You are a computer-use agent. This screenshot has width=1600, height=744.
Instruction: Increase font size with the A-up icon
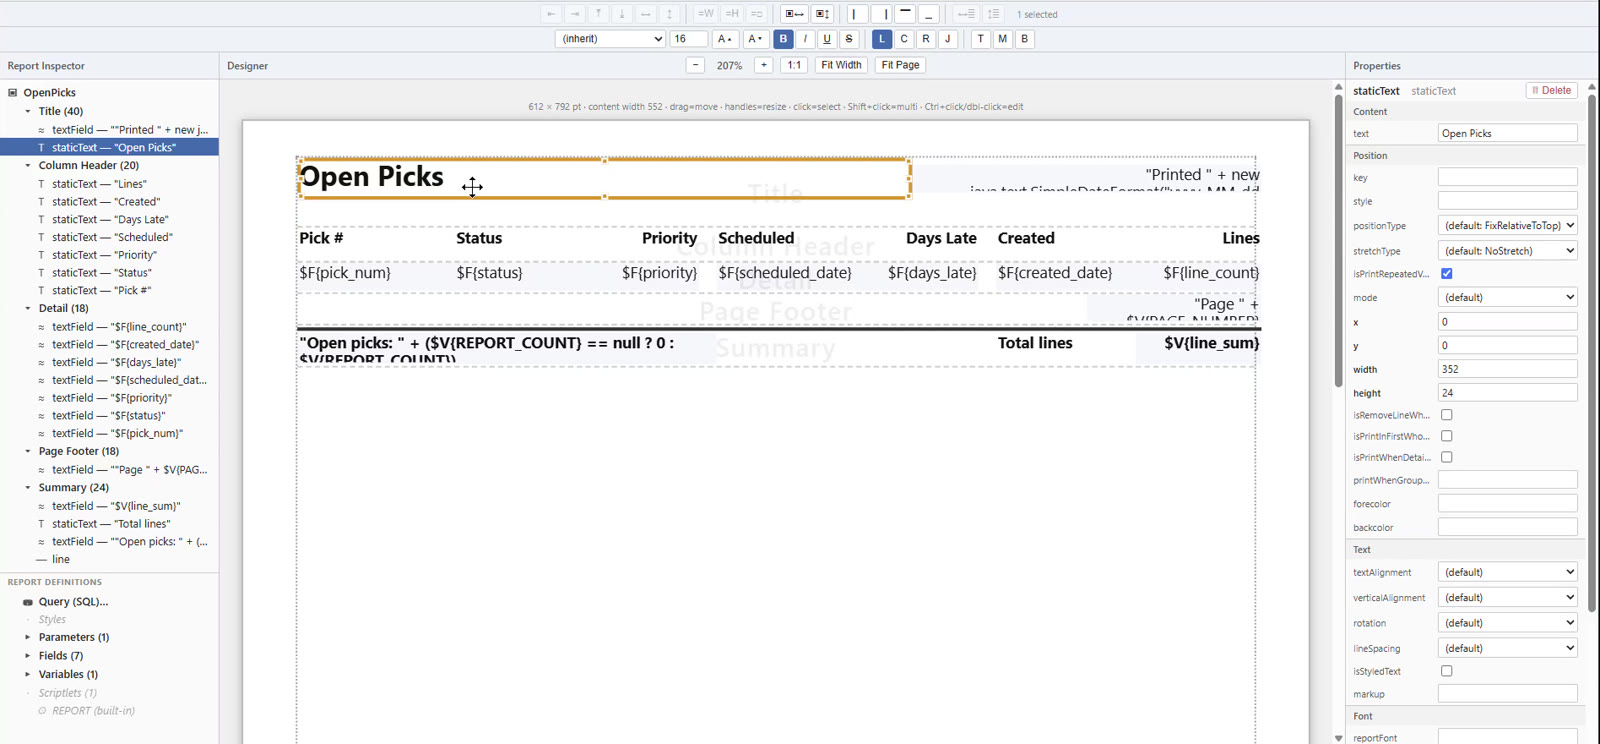[725, 39]
